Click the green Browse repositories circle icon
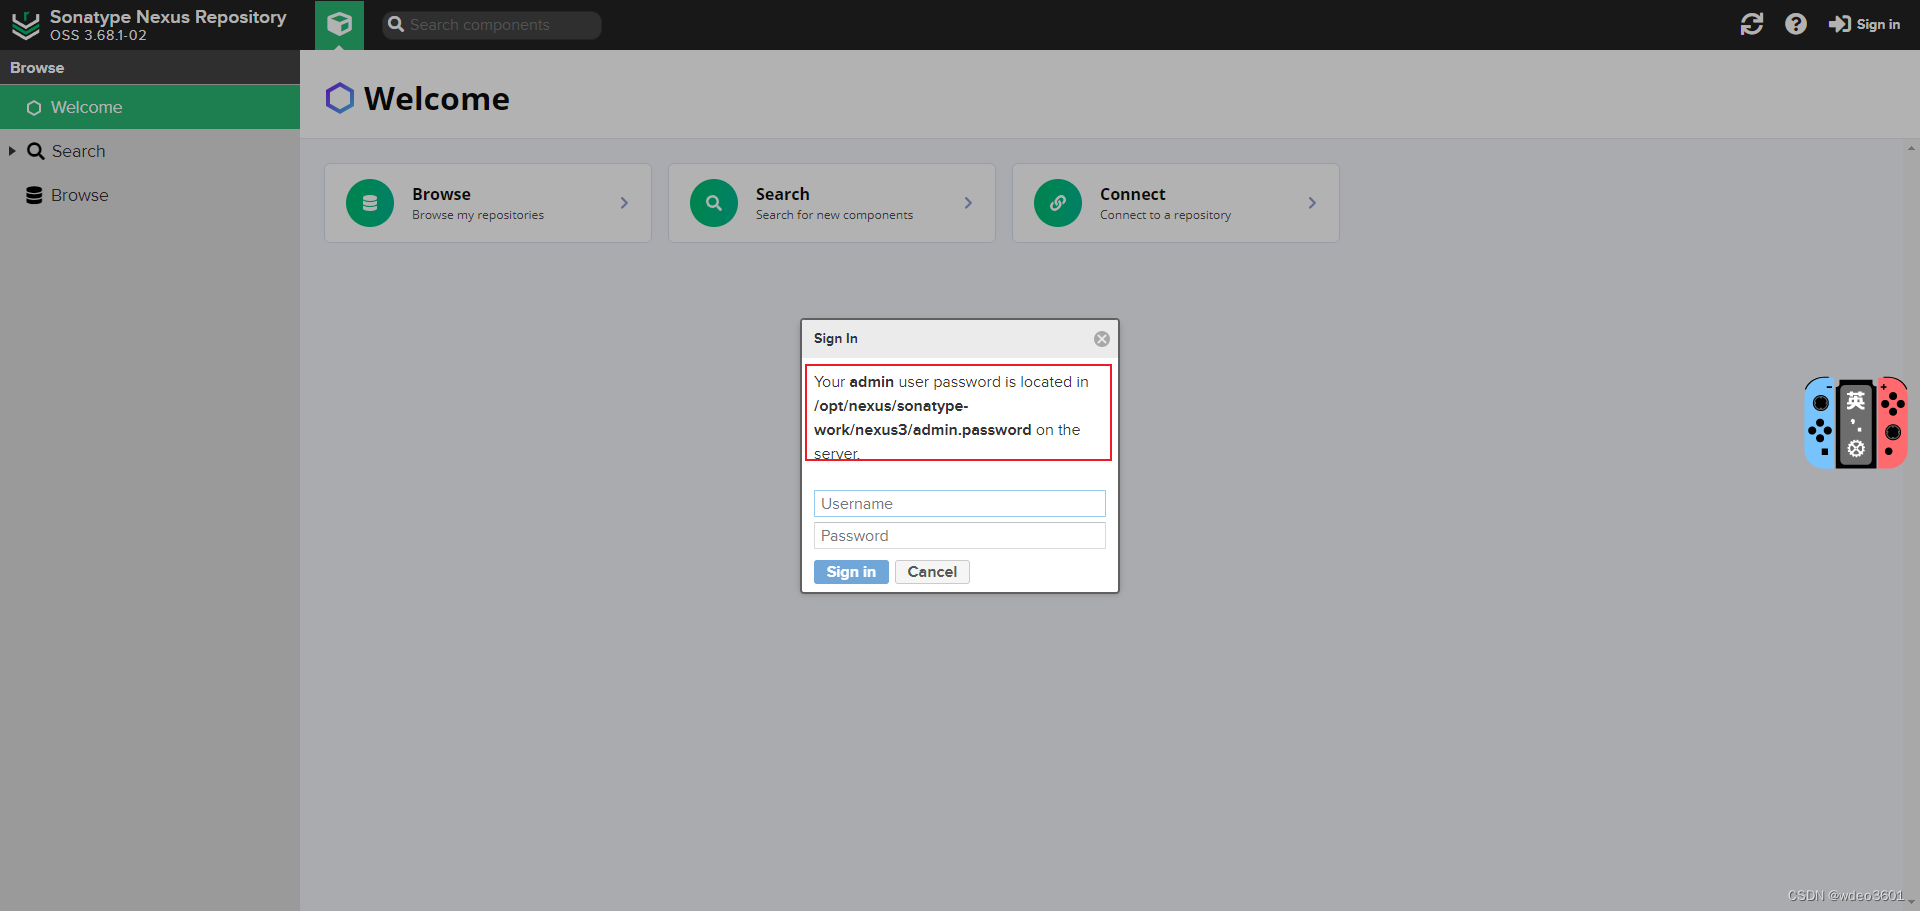1920x911 pixels. click(x=370, y=203)
